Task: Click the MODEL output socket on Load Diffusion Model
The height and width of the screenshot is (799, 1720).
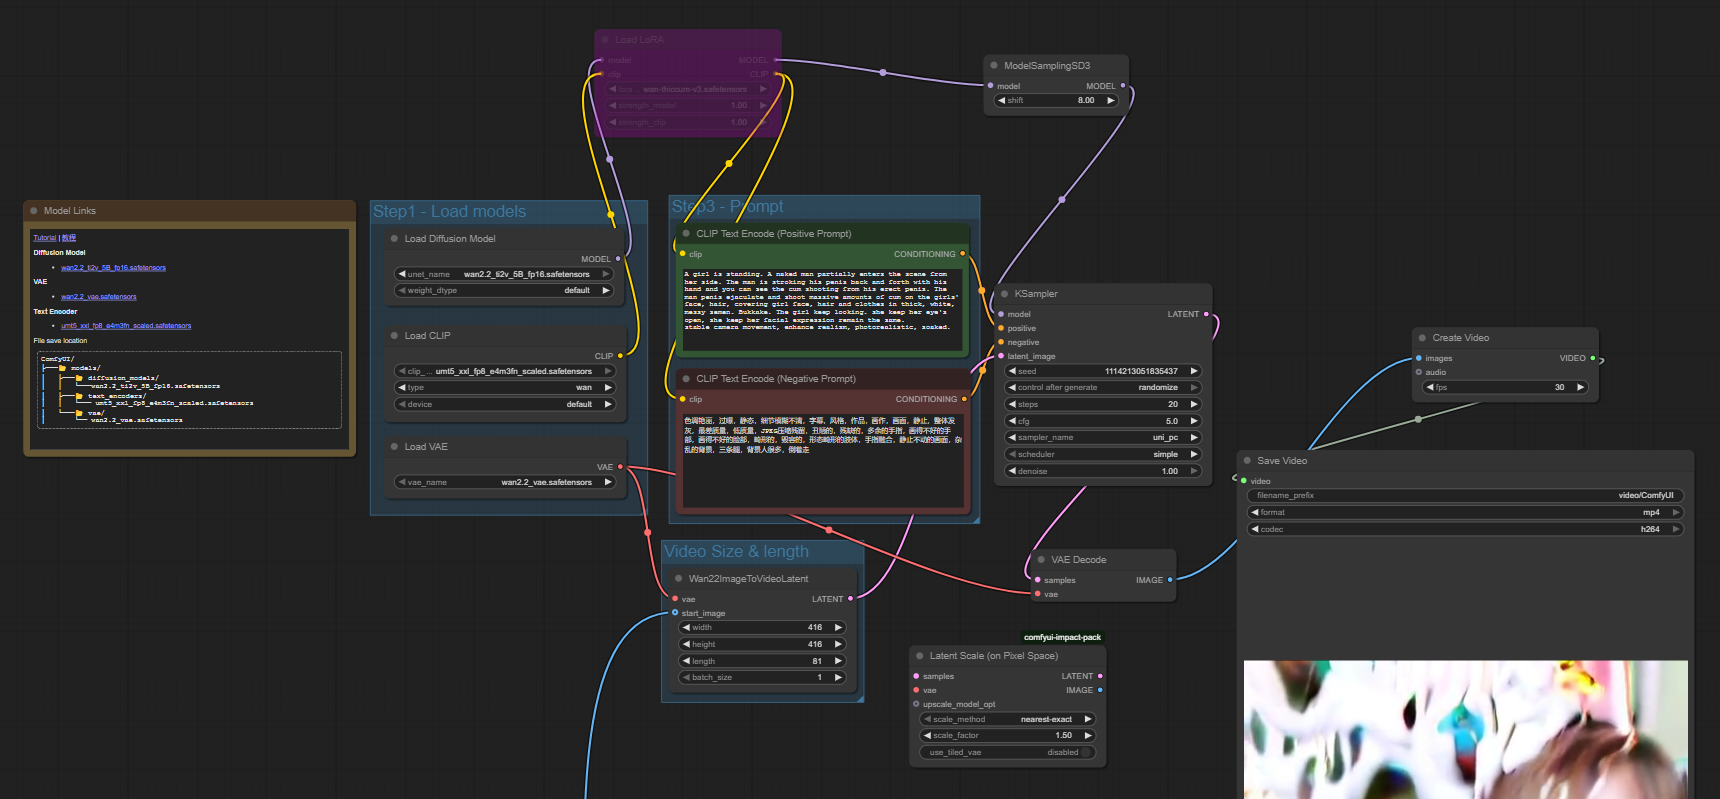Action: point(618,259)
